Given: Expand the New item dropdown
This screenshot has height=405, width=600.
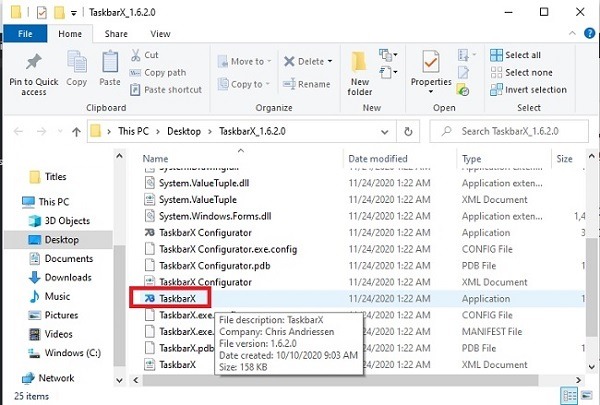Looking at the screenshot, I should click(388, 55).
